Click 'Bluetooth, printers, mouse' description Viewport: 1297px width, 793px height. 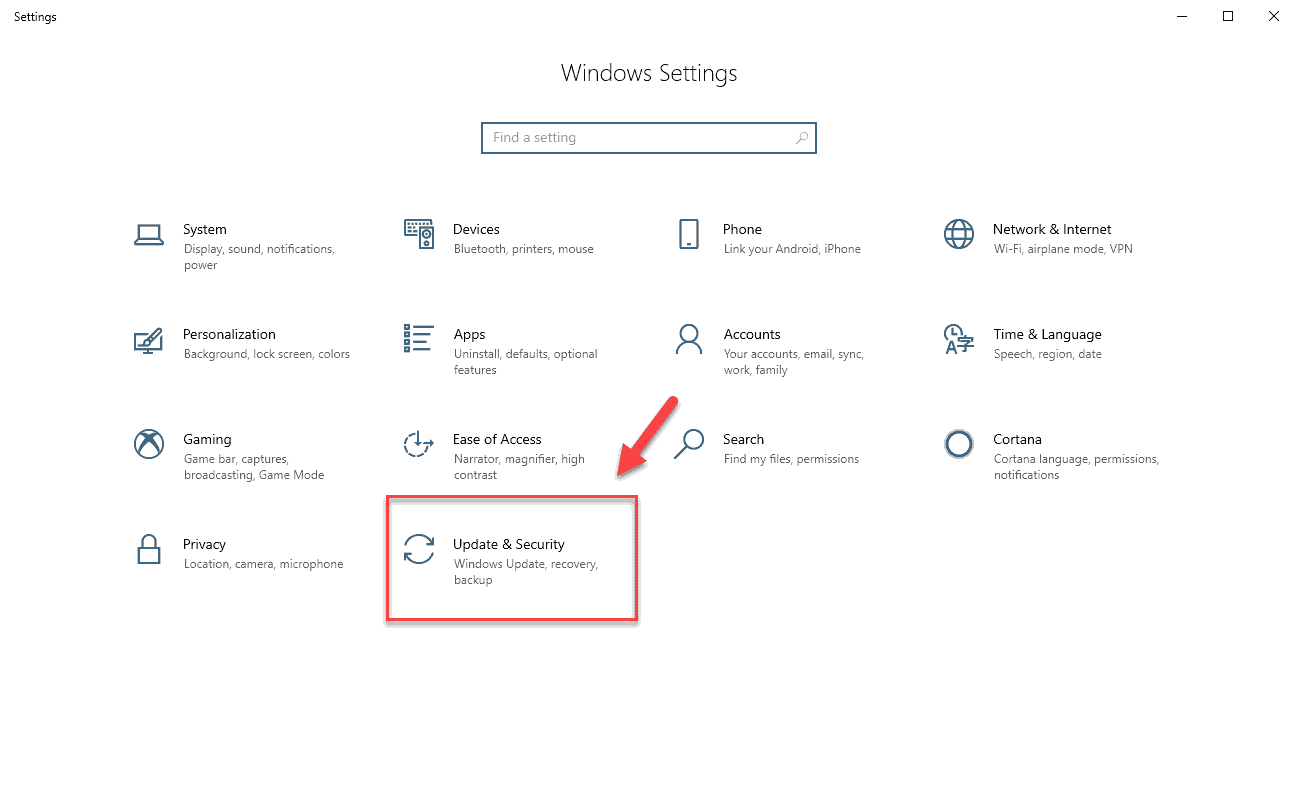click(x=523, y=249)
